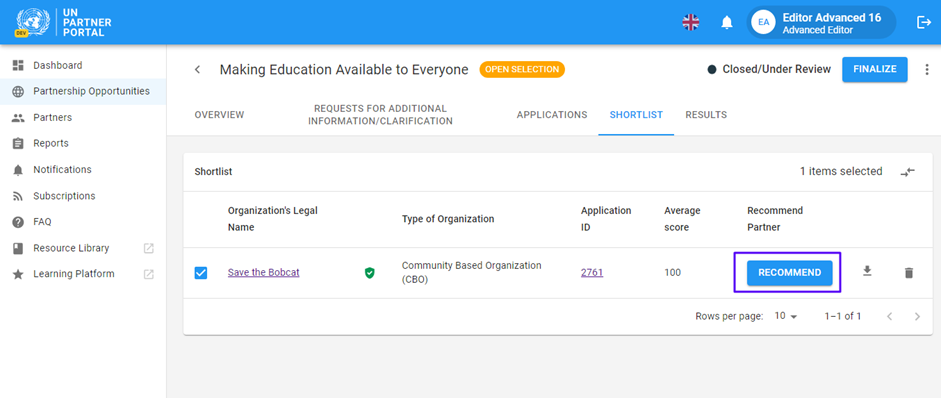This screenshot has height=398, width=941.
Task: Click the average score value 100
Action: tap(672, 273)
